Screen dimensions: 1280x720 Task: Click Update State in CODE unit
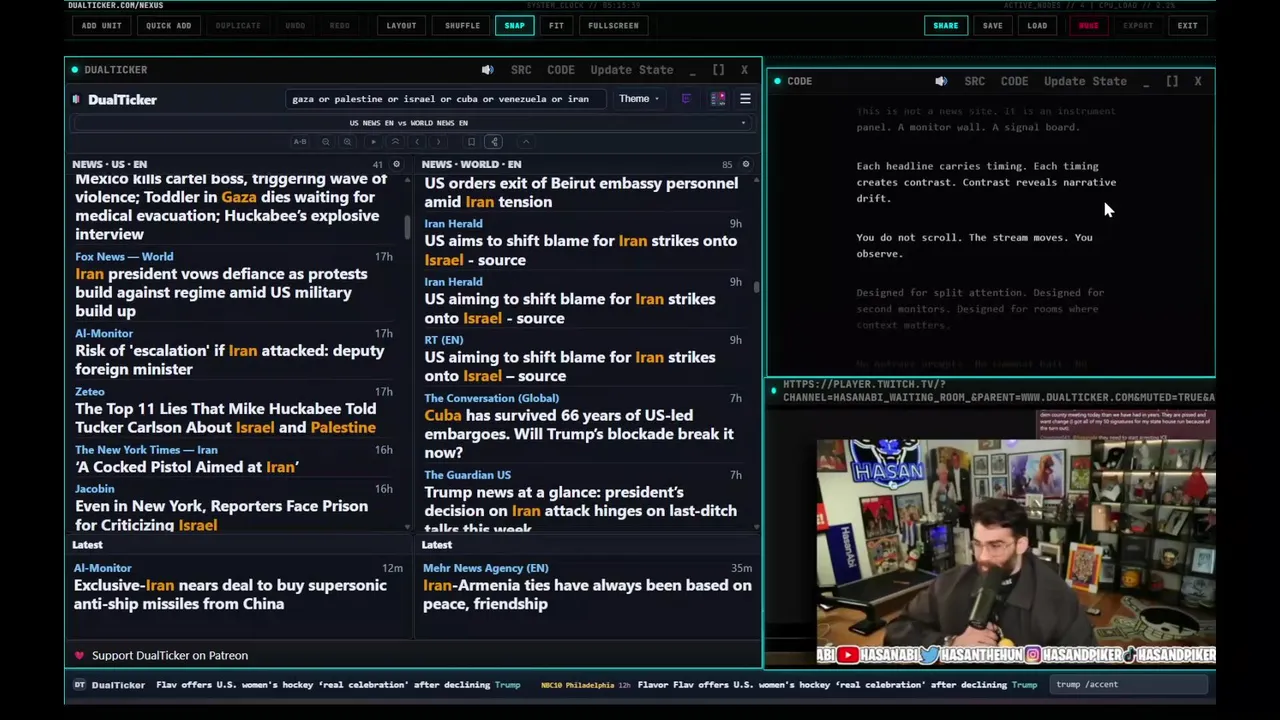pos(1085,81)
